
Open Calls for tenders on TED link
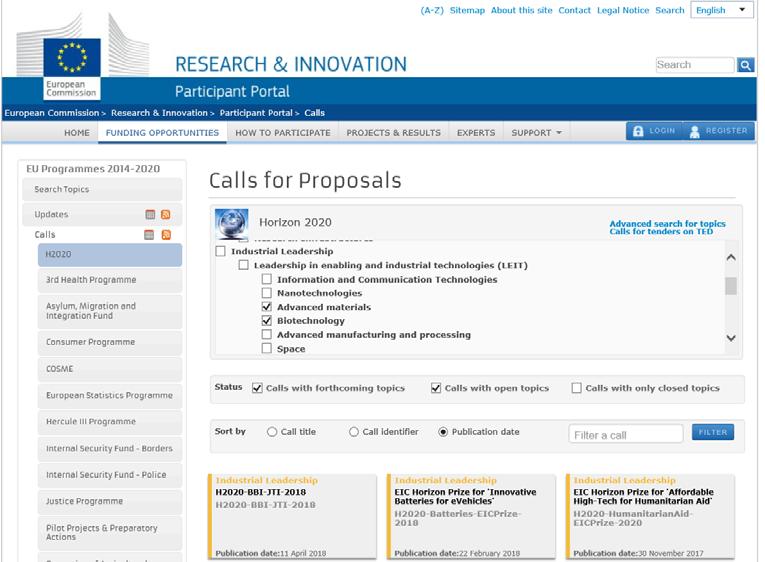tap(661, 231)
